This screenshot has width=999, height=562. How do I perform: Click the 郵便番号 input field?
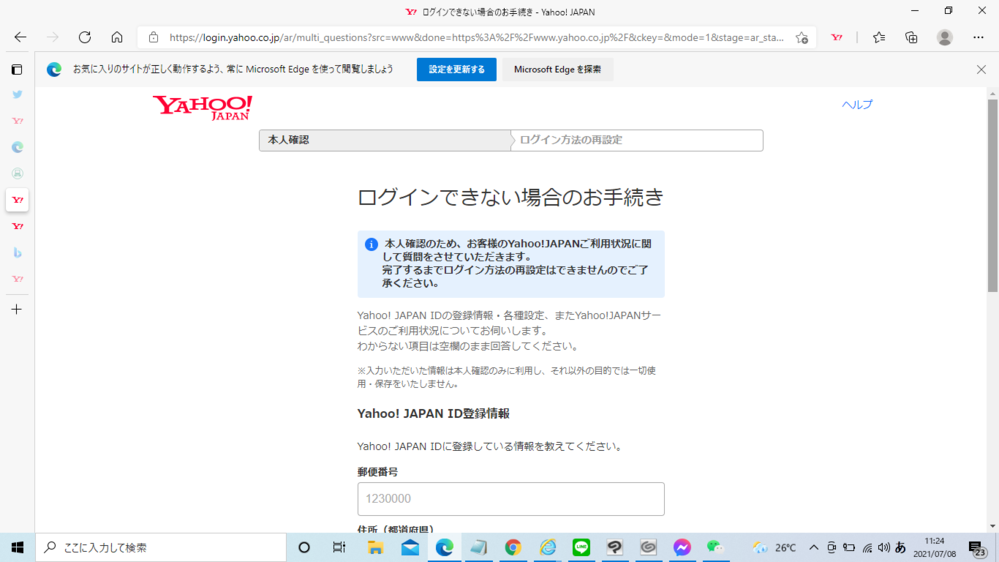point(510,499)
